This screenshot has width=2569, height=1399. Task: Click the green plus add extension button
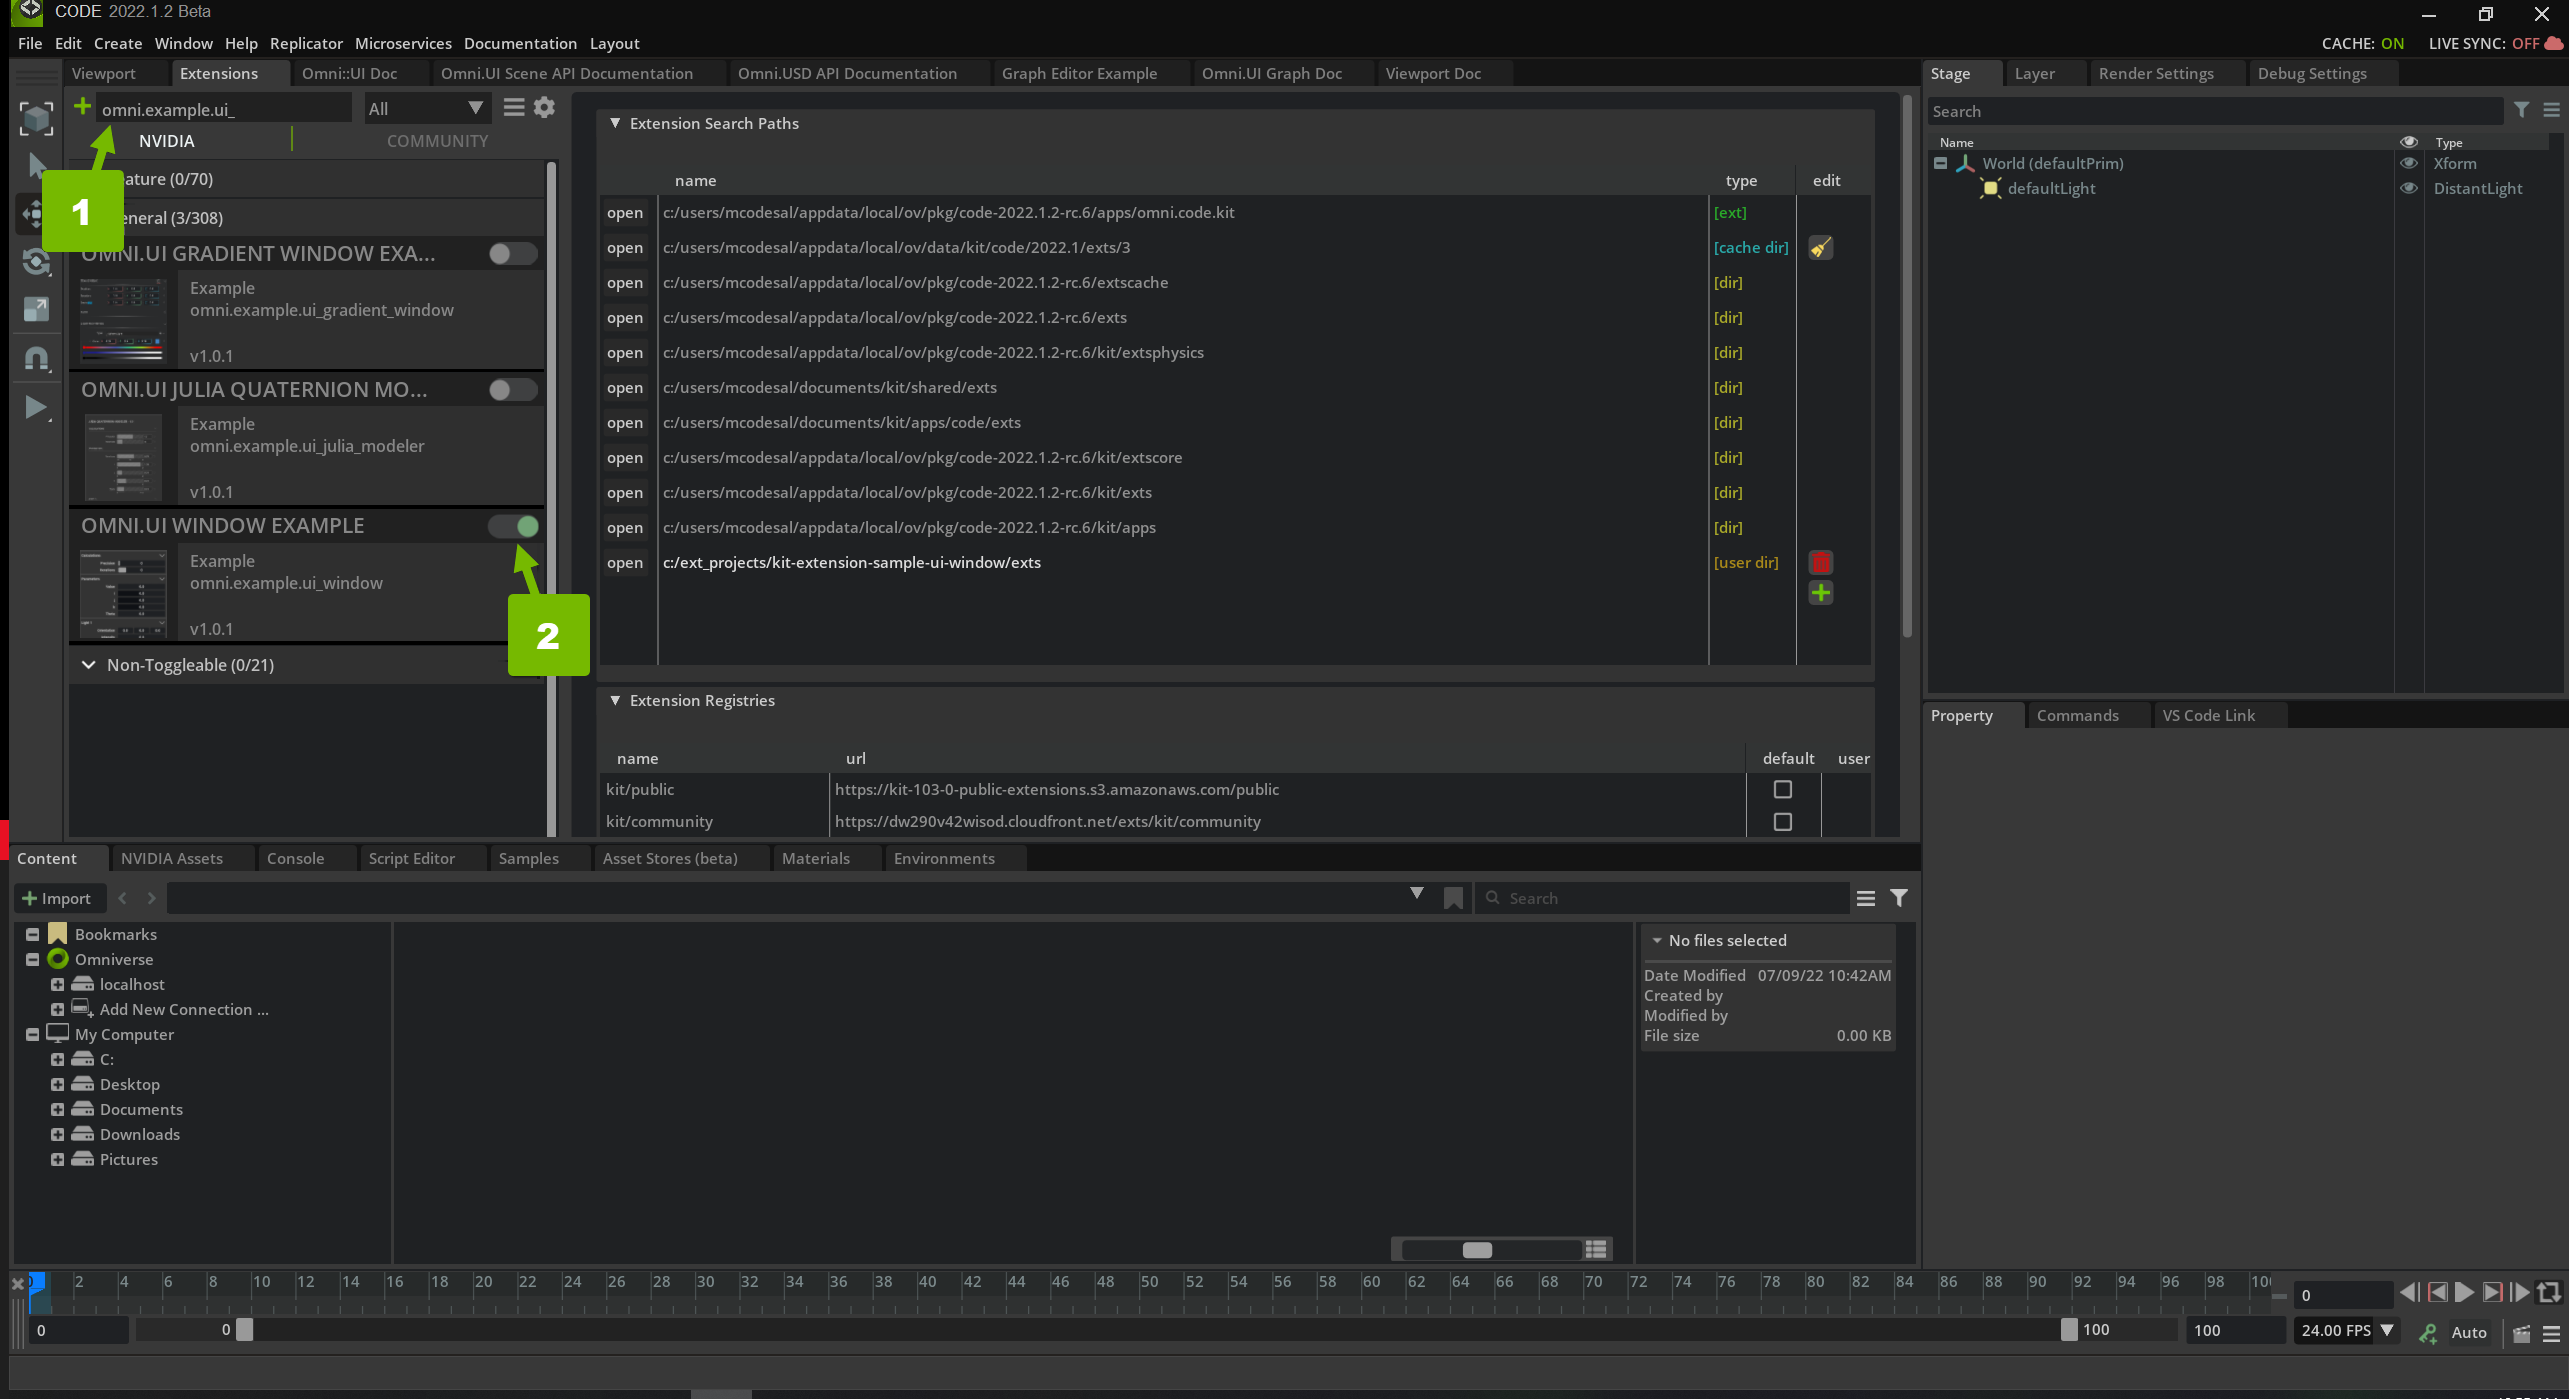tap(82, 106)
